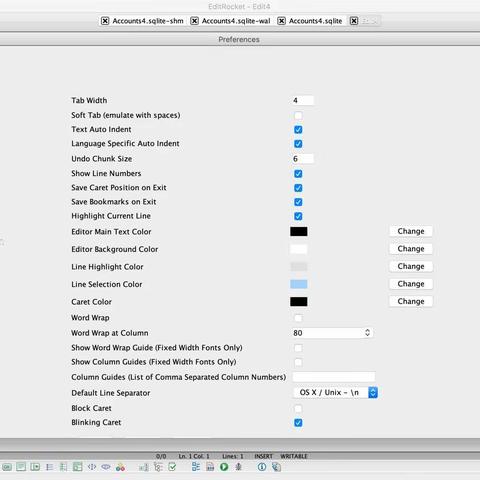The image size is (480, 480).
Task: Click the eye icon in bottom toolbar
Action: pos(106,467)
